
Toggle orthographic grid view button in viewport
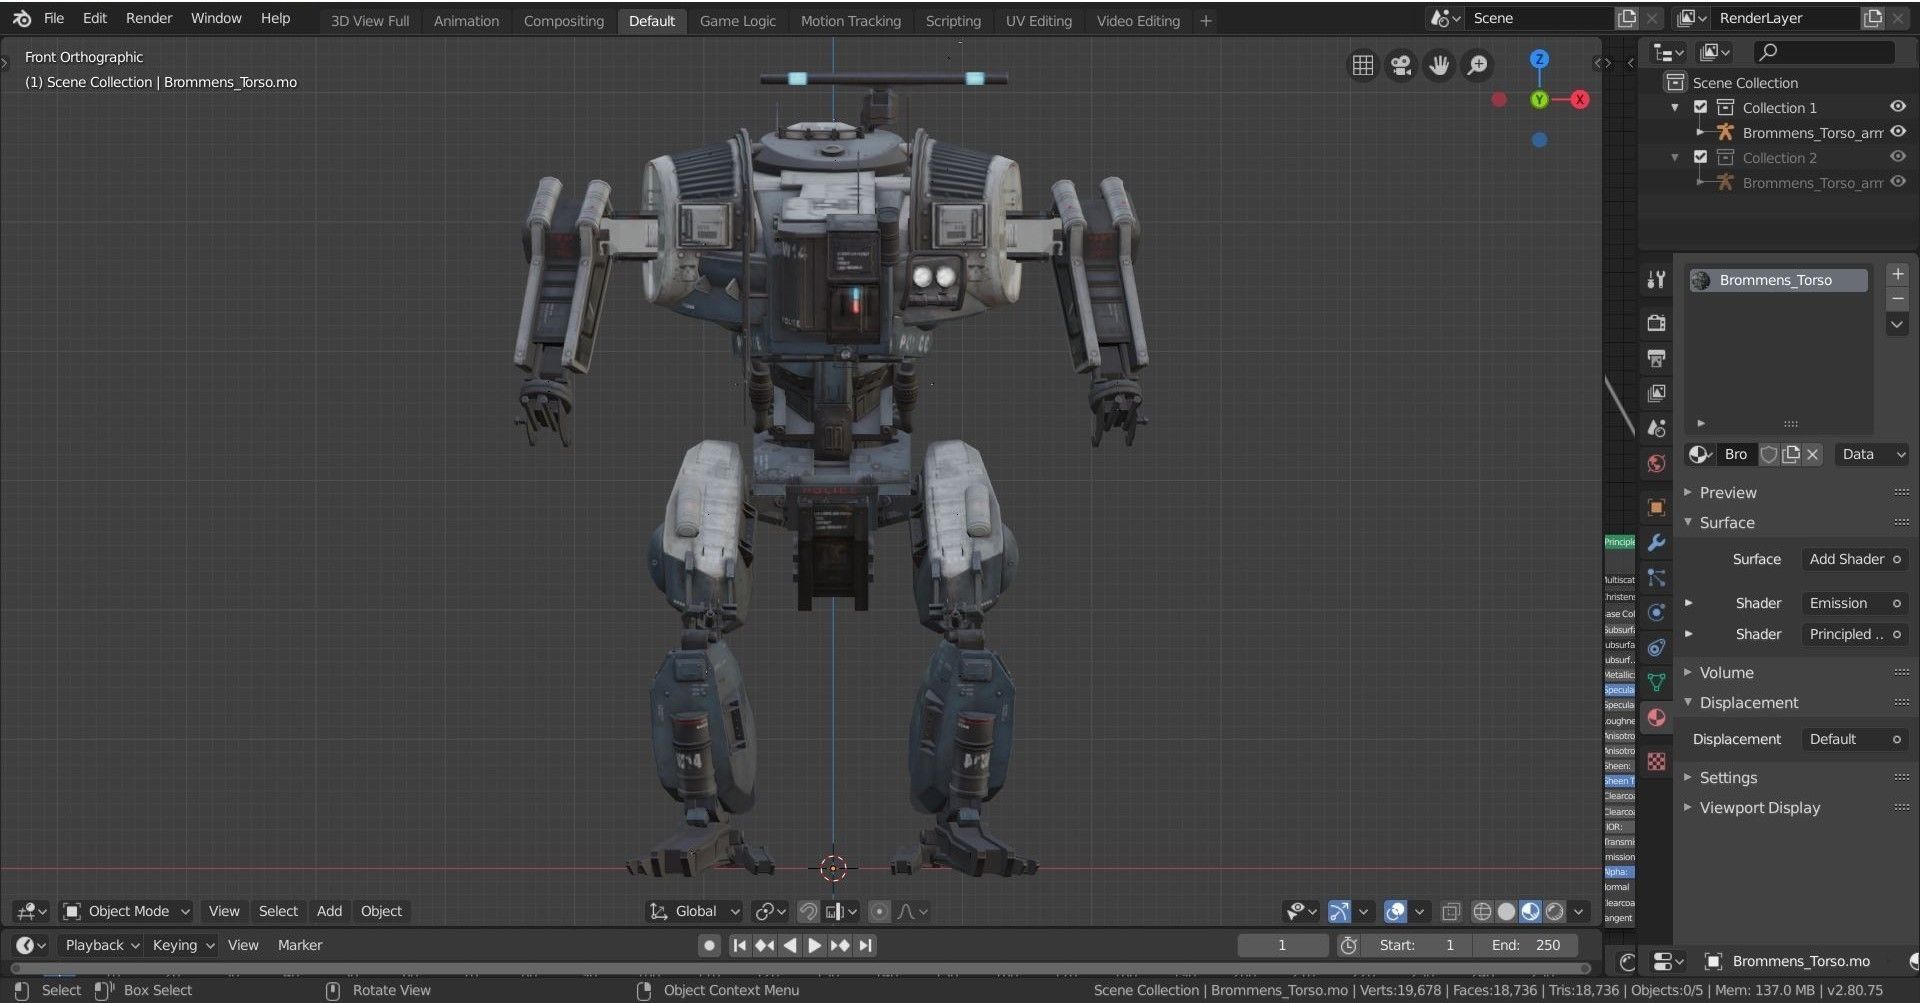(x=1362, y=65)
